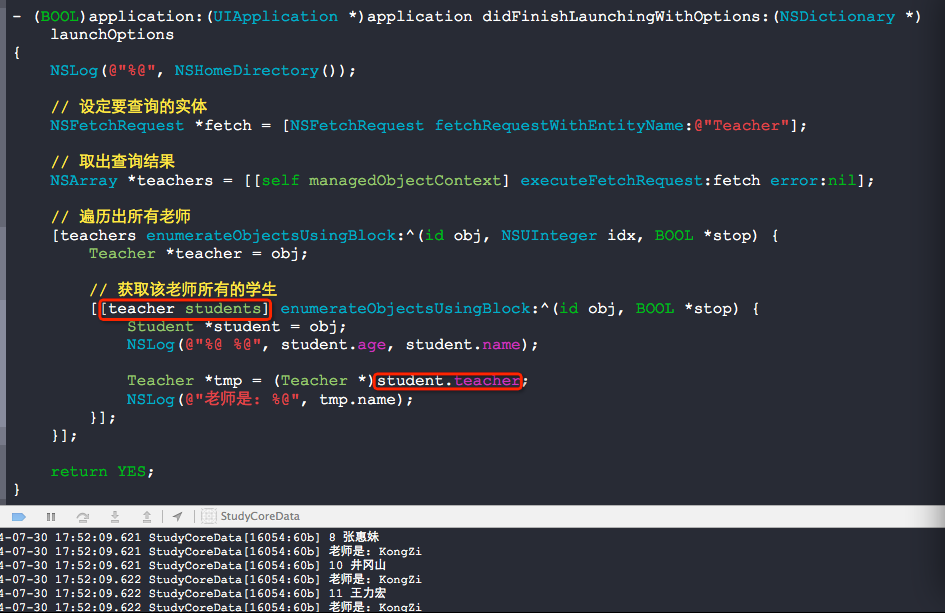Screen dimensions: 945x613
Task: Click didFinishLaunchingWithOptions: in the signature
Action: (x=627, y=16)
